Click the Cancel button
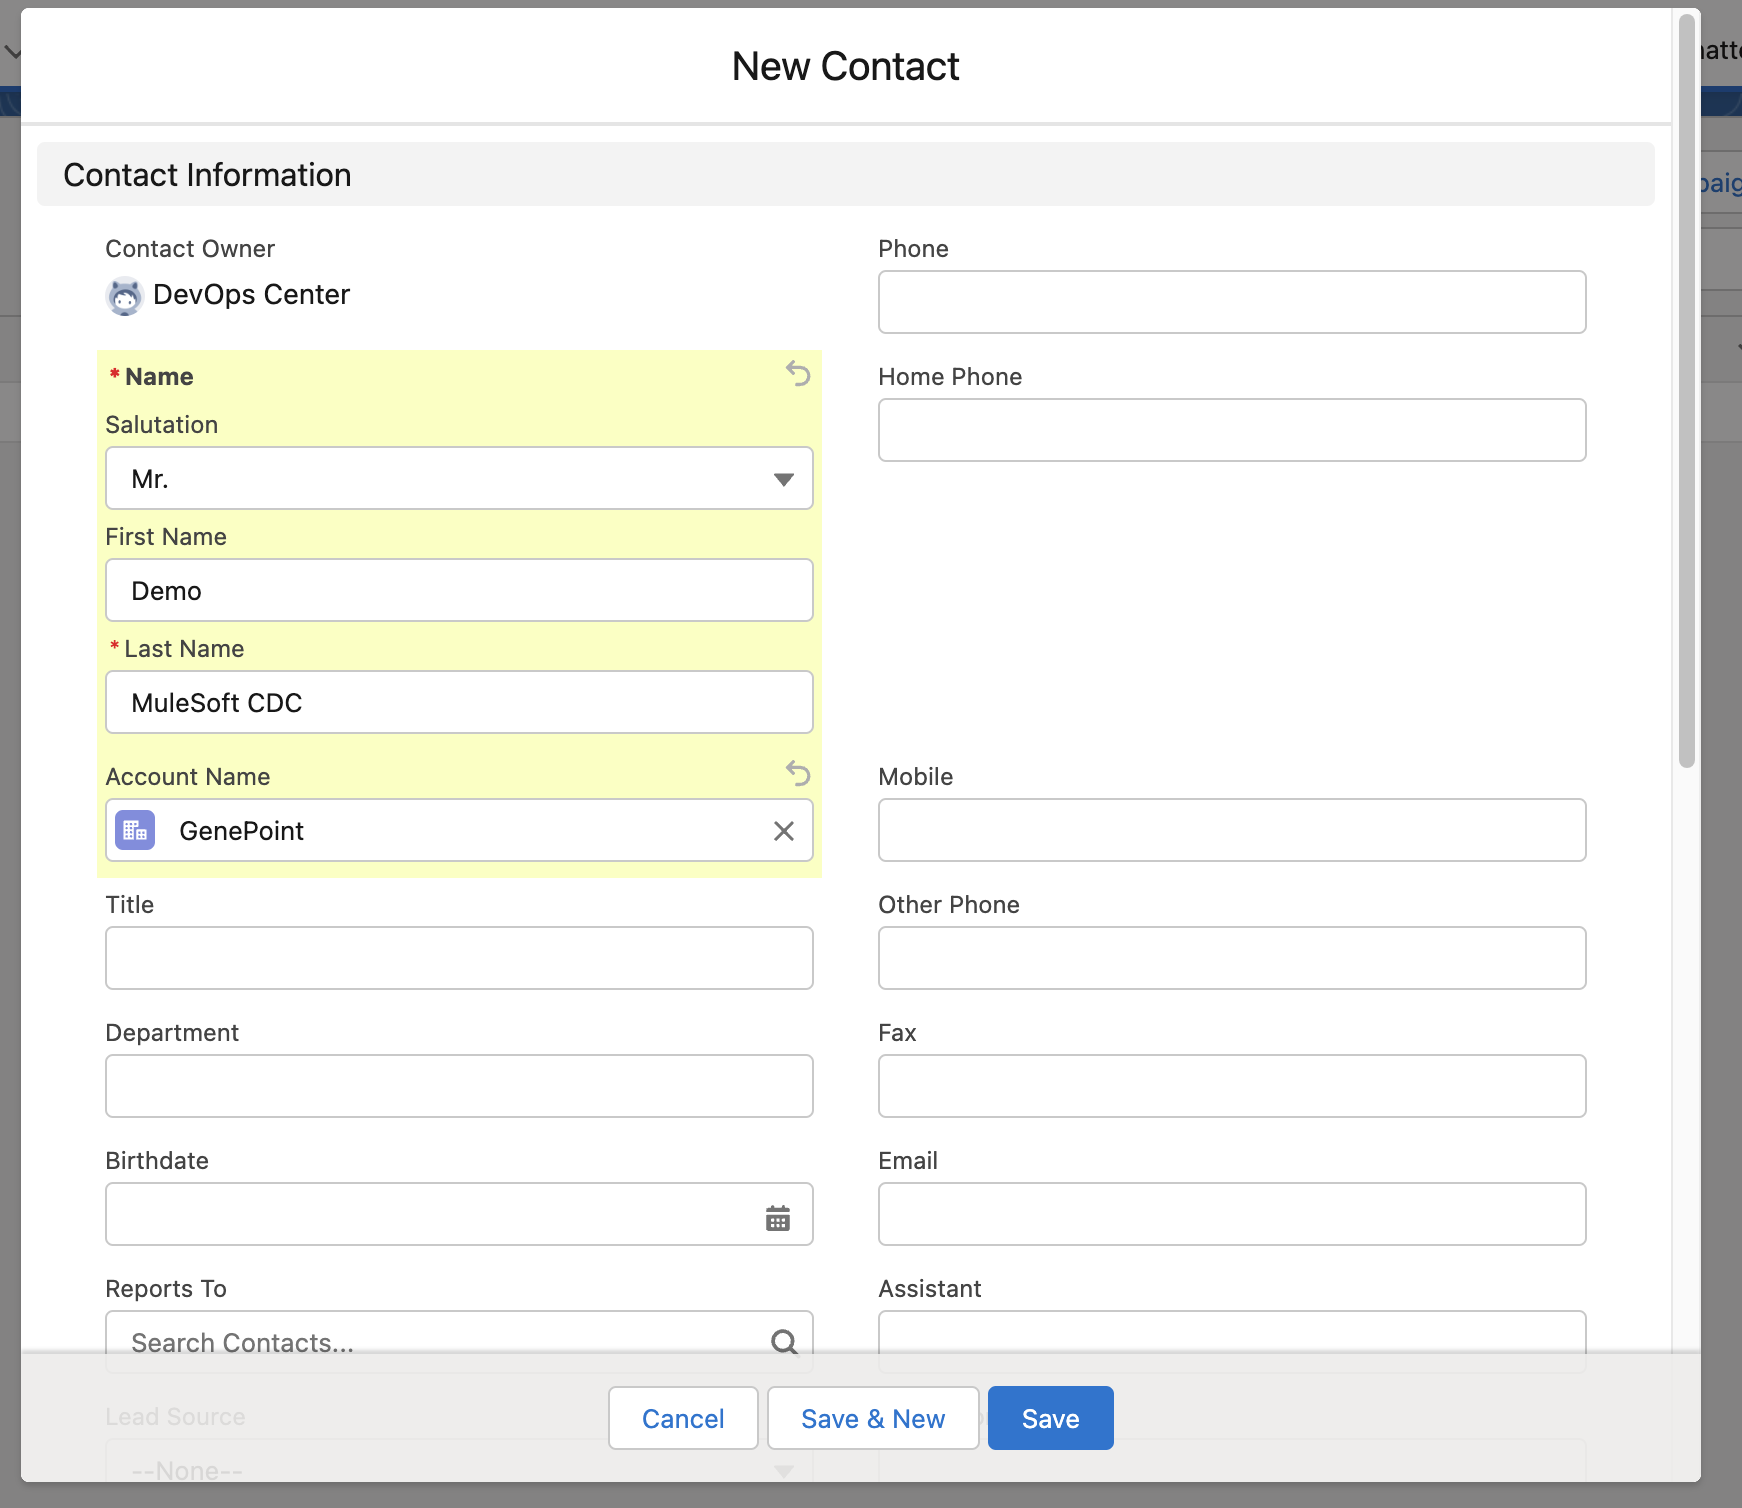Screen dimensions: 1742x1508 click(683, 1418)
